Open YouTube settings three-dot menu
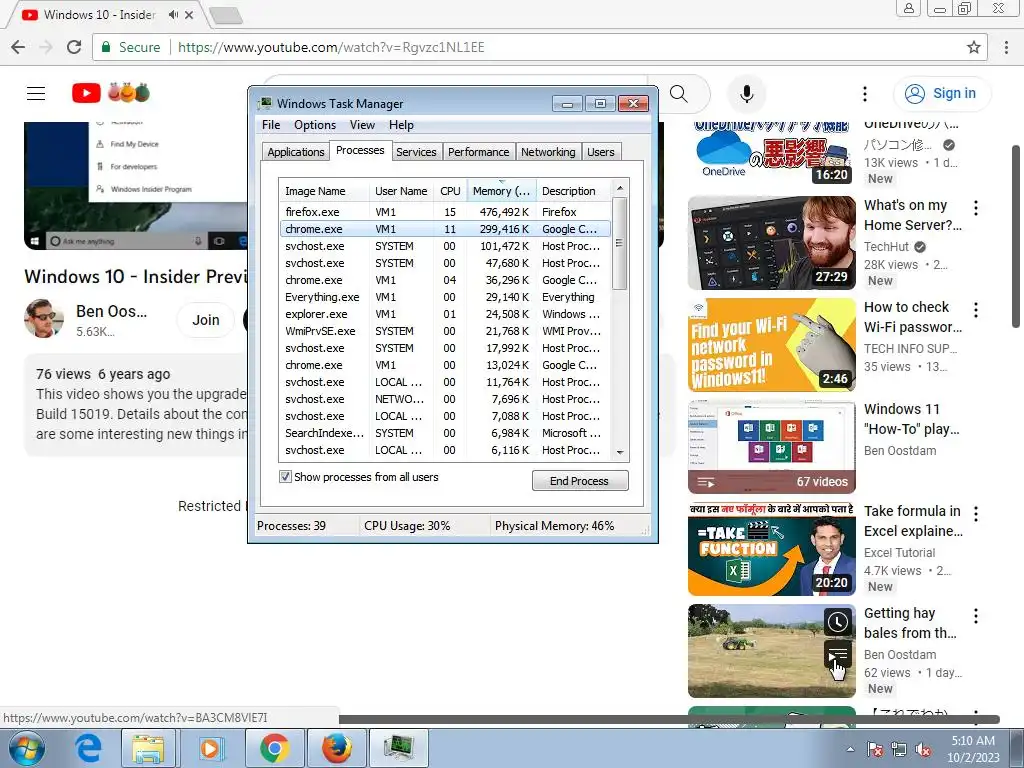 click(865, 94)
